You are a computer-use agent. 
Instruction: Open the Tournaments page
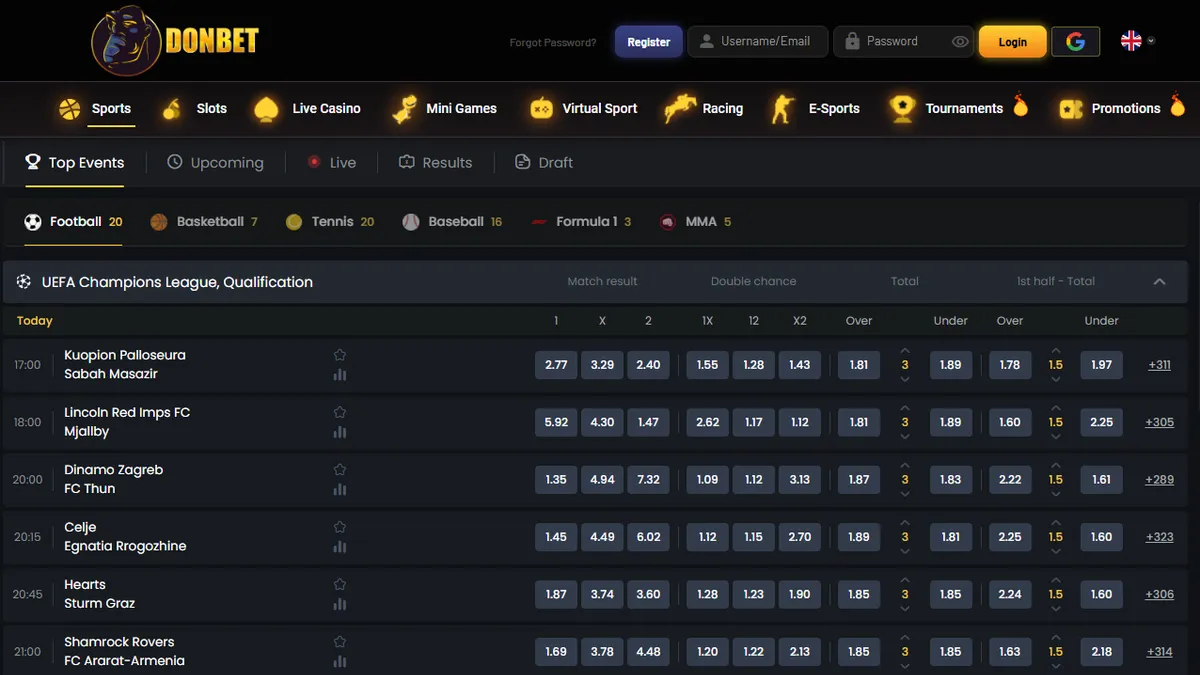click(x=958, y=108)
